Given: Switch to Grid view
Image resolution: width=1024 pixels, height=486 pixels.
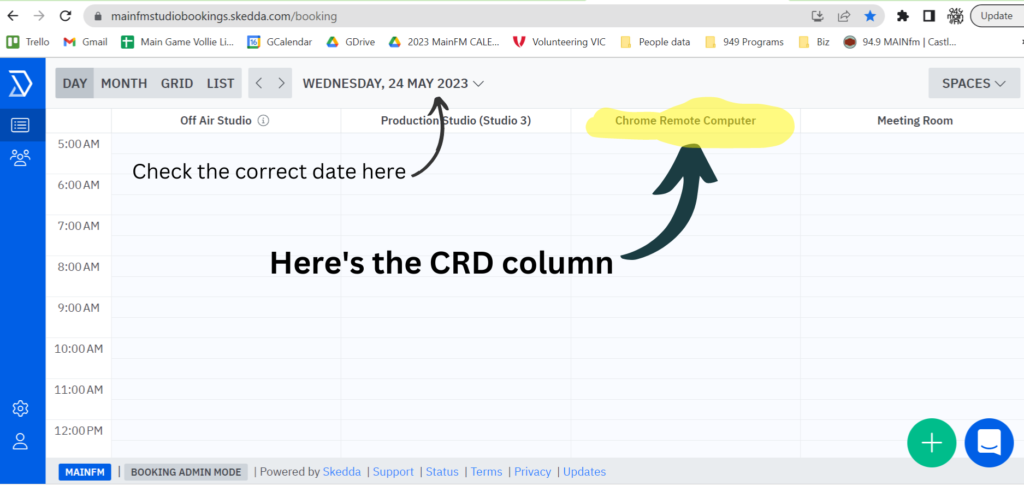Looking at the screenshot, I should point(177,84).
